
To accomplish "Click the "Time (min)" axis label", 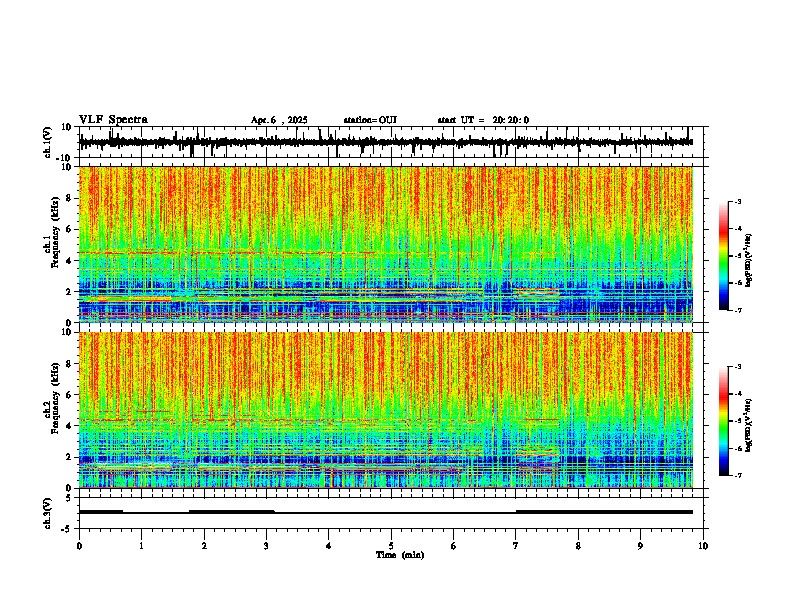I will coord(400,555).
